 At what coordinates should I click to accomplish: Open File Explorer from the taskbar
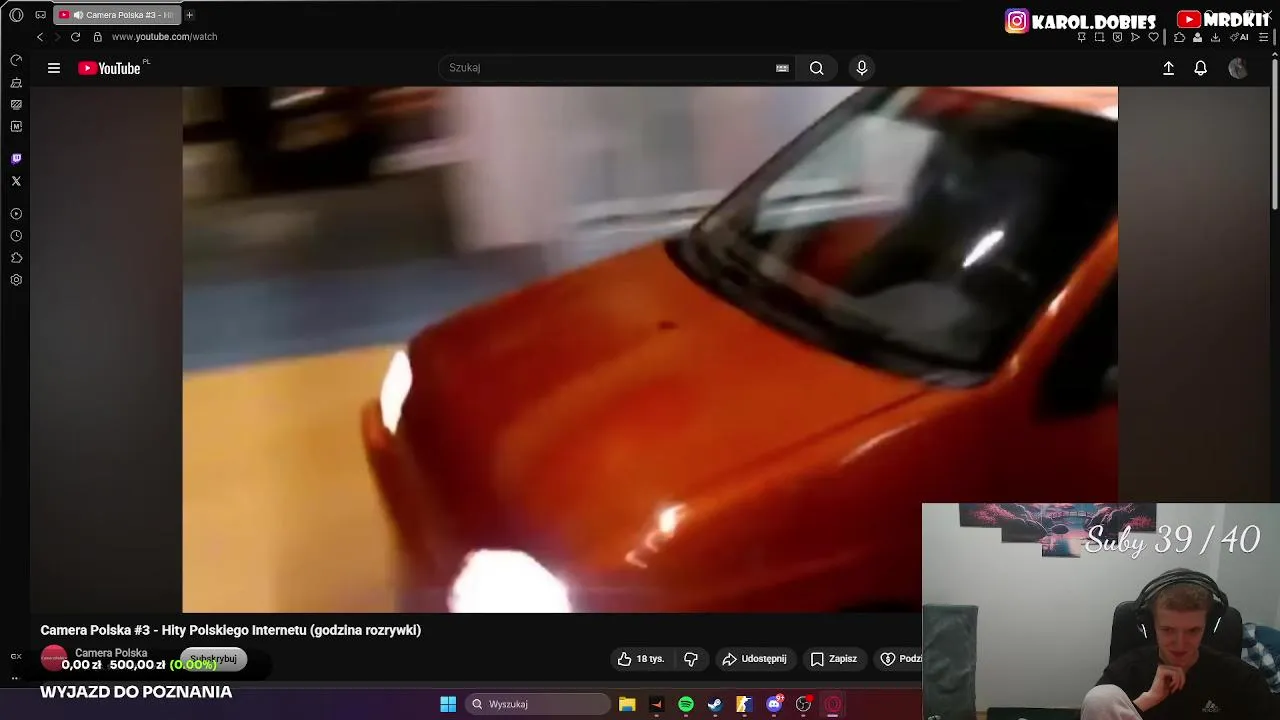[x=627, y=704]
